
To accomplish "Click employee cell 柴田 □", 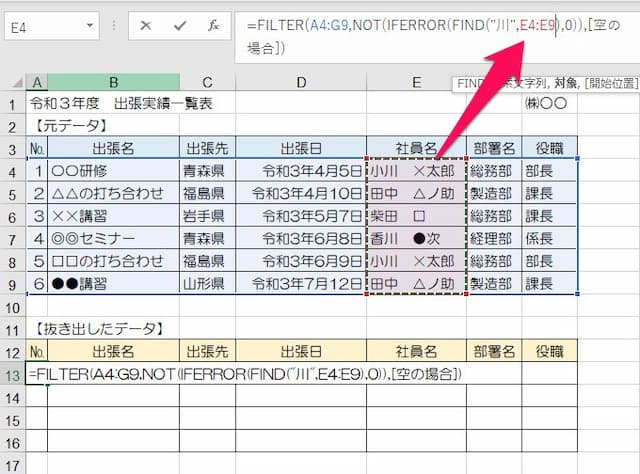I will [416, 216].
